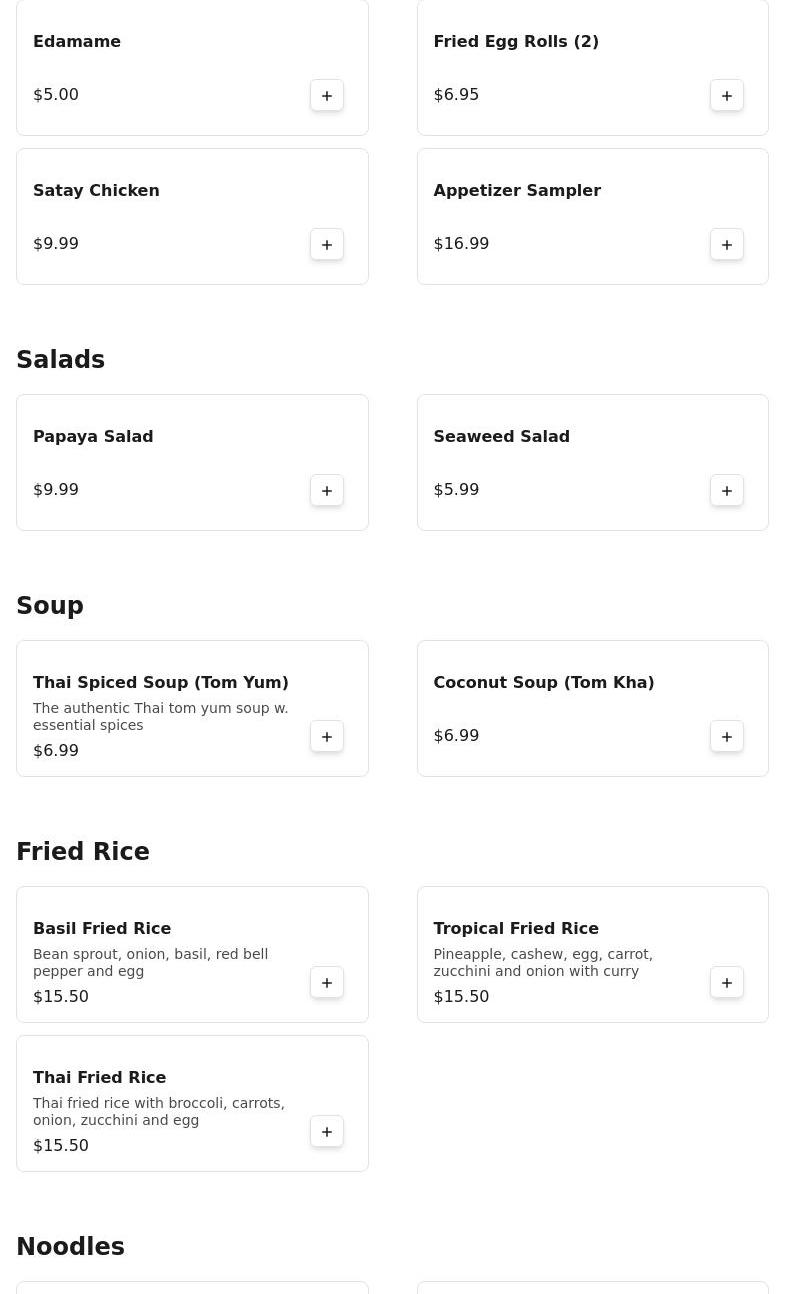
Task: Click the Salads section heading
Action: click(x=60, y=360)
